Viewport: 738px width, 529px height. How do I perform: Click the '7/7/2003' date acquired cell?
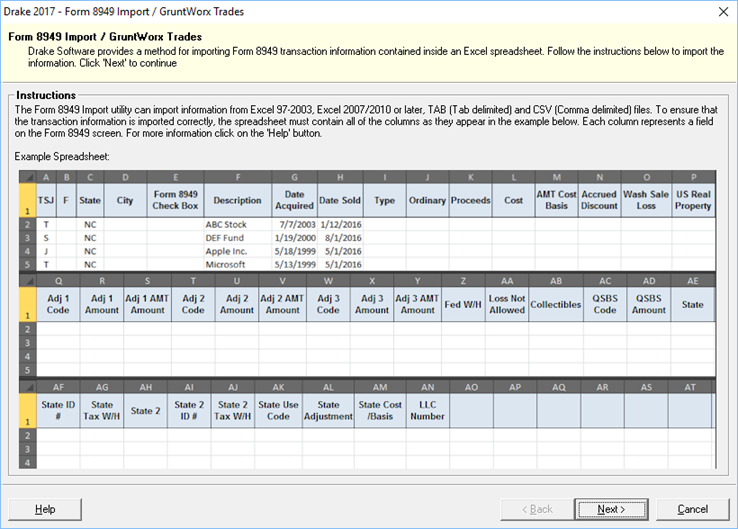point(295,224)
